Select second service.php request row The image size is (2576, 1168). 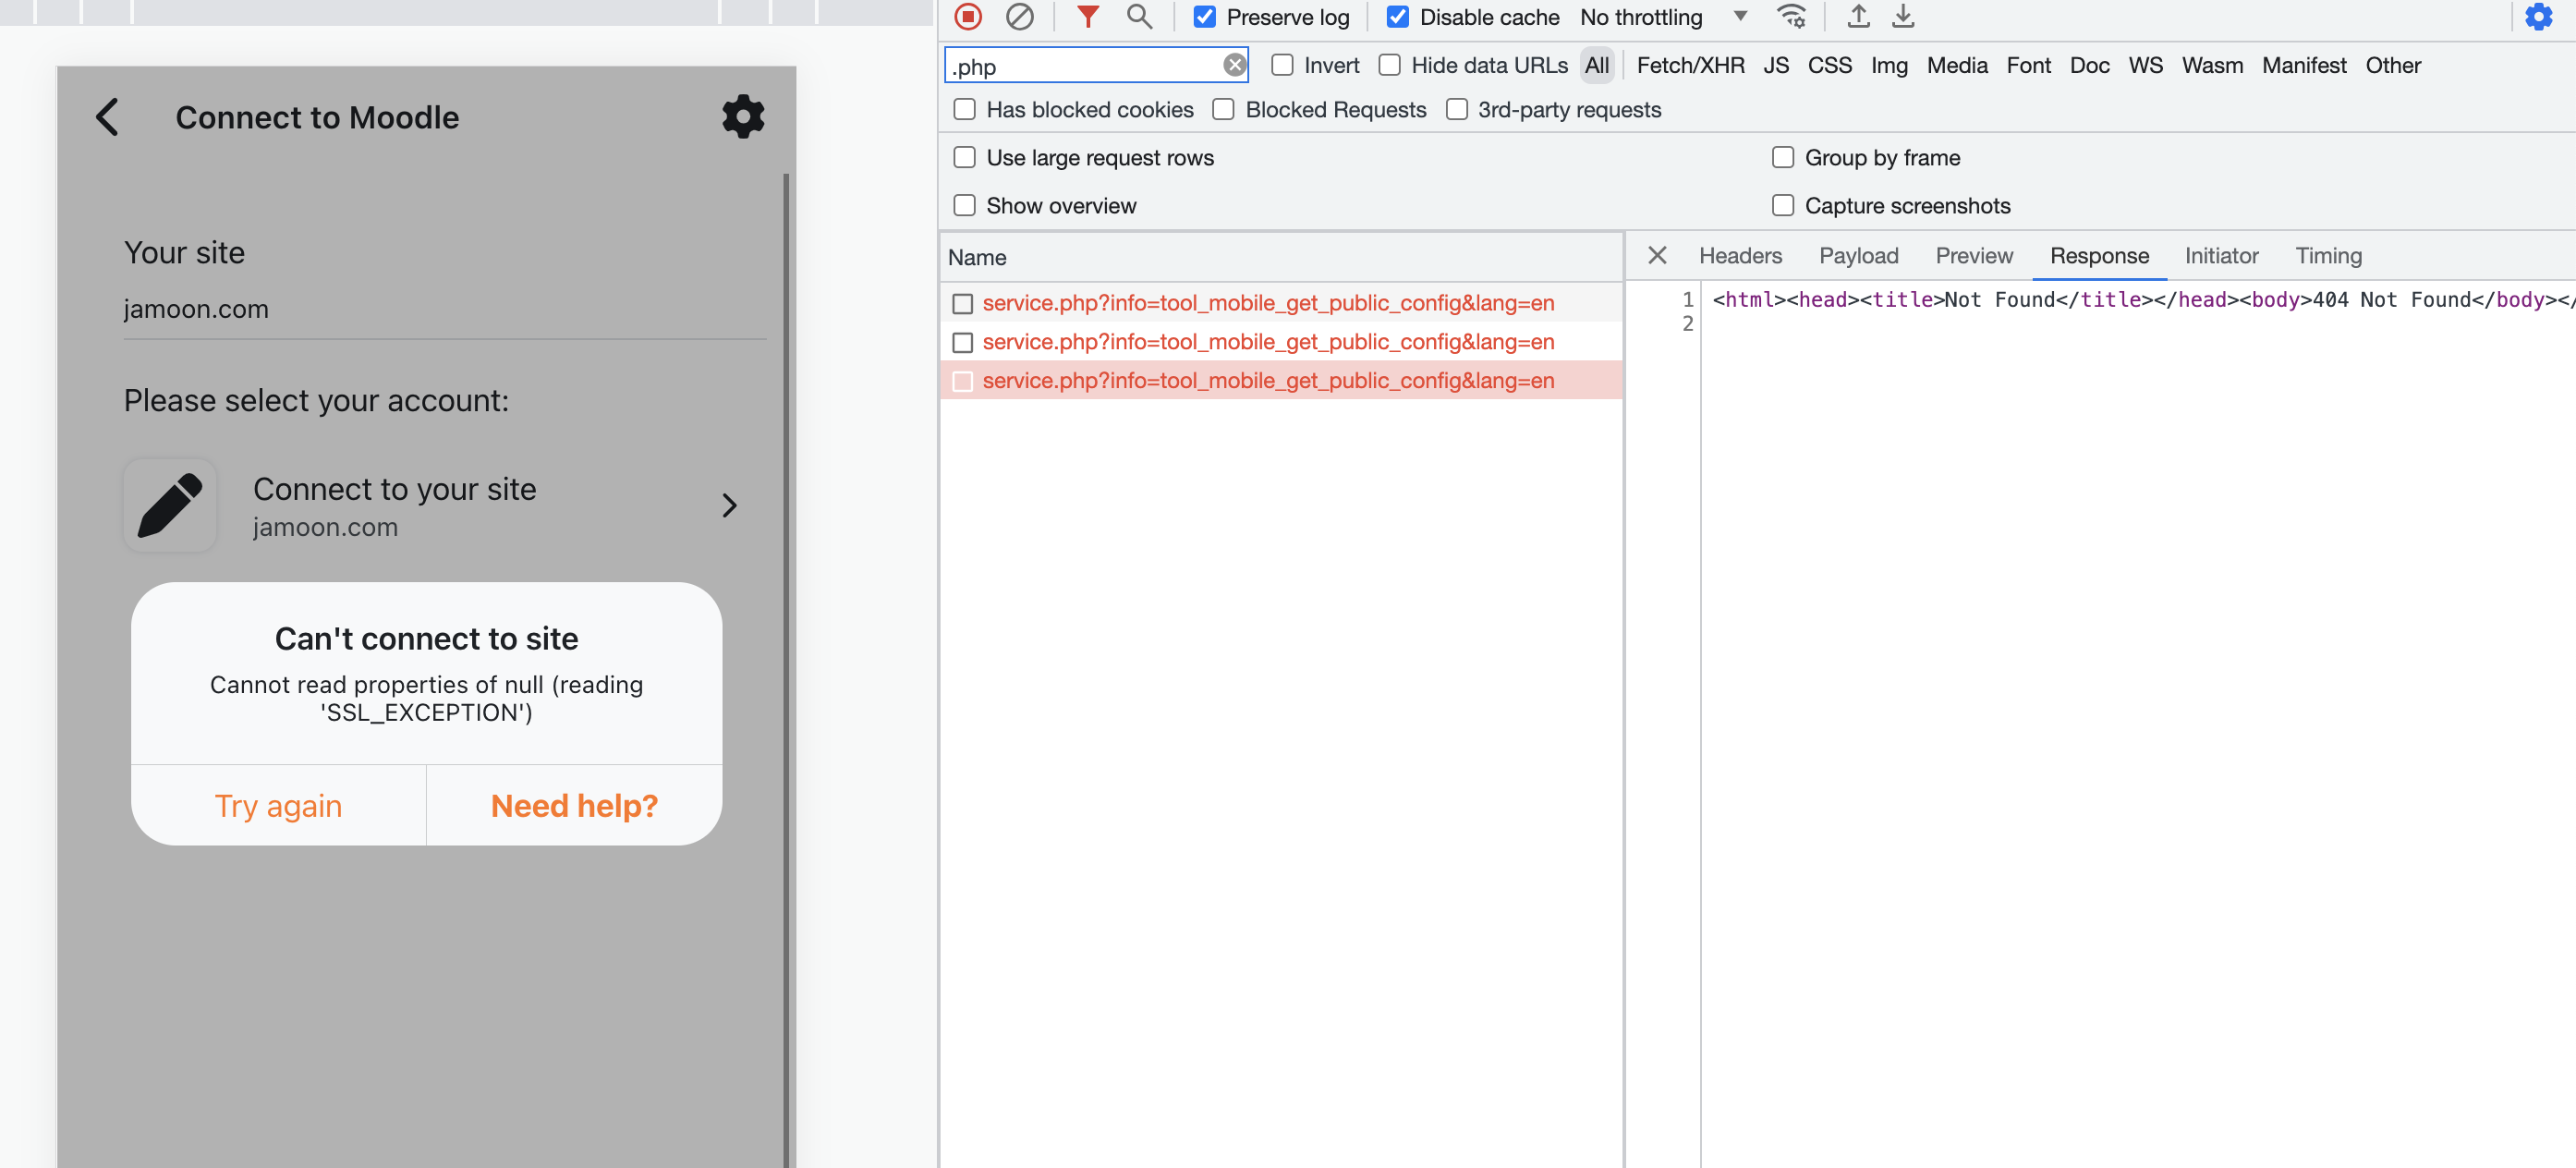coord(1280,342)
